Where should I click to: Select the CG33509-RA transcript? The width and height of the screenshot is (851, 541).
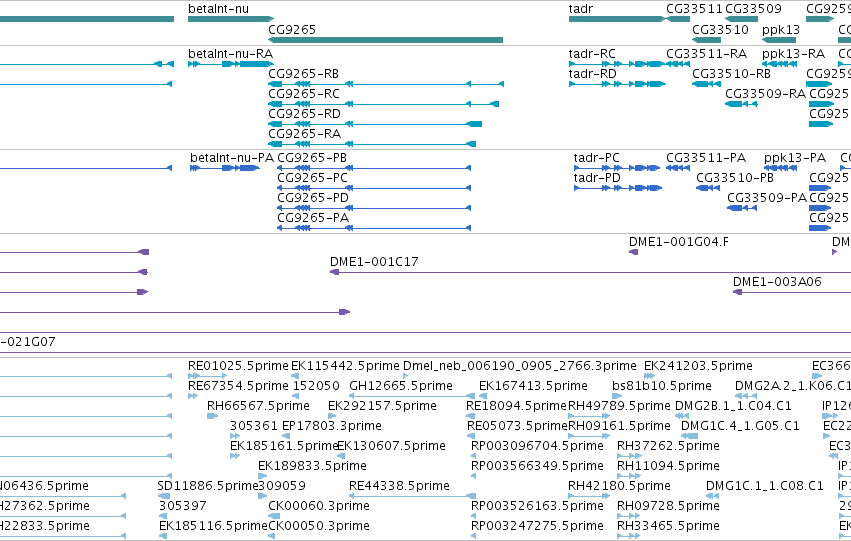coord(741,104)
